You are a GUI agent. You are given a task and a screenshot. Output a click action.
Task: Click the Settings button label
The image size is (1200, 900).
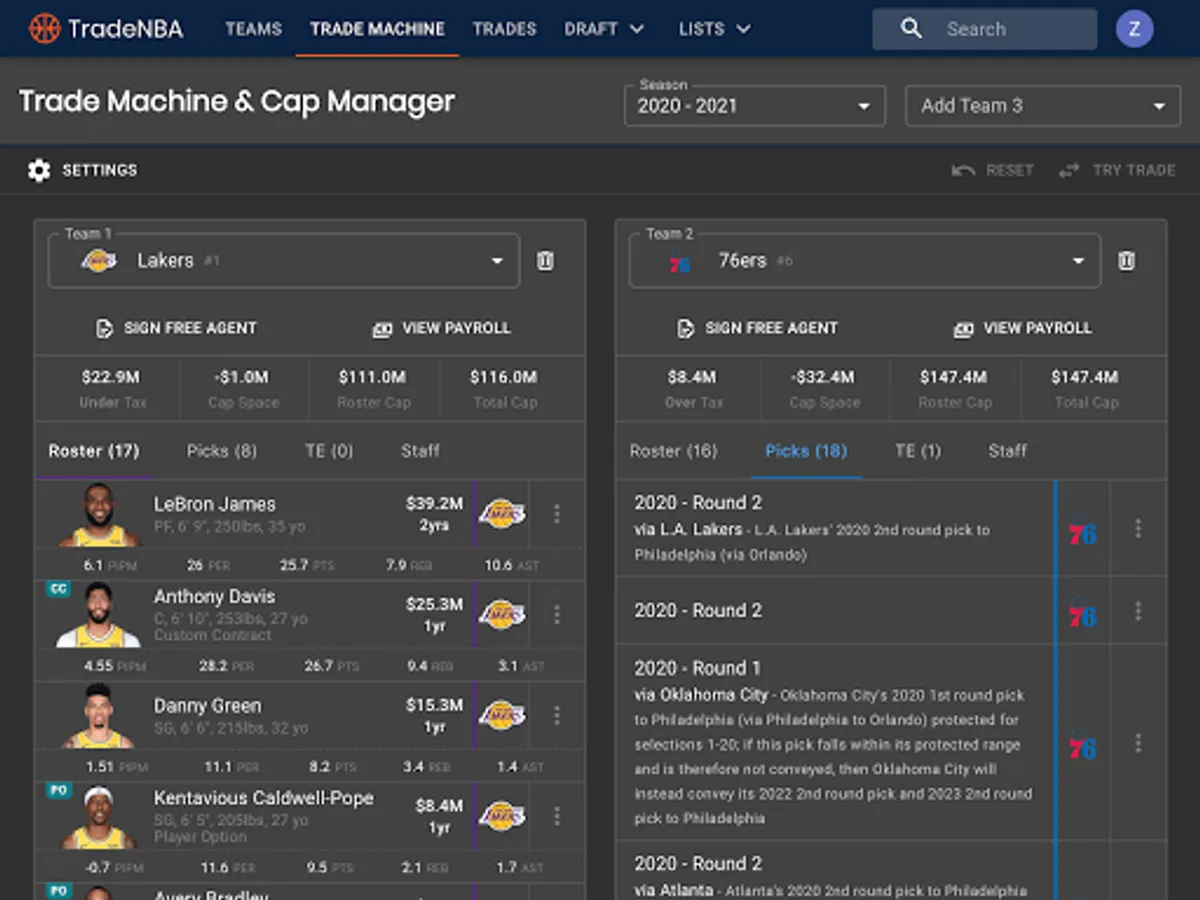tap(100, 170)
